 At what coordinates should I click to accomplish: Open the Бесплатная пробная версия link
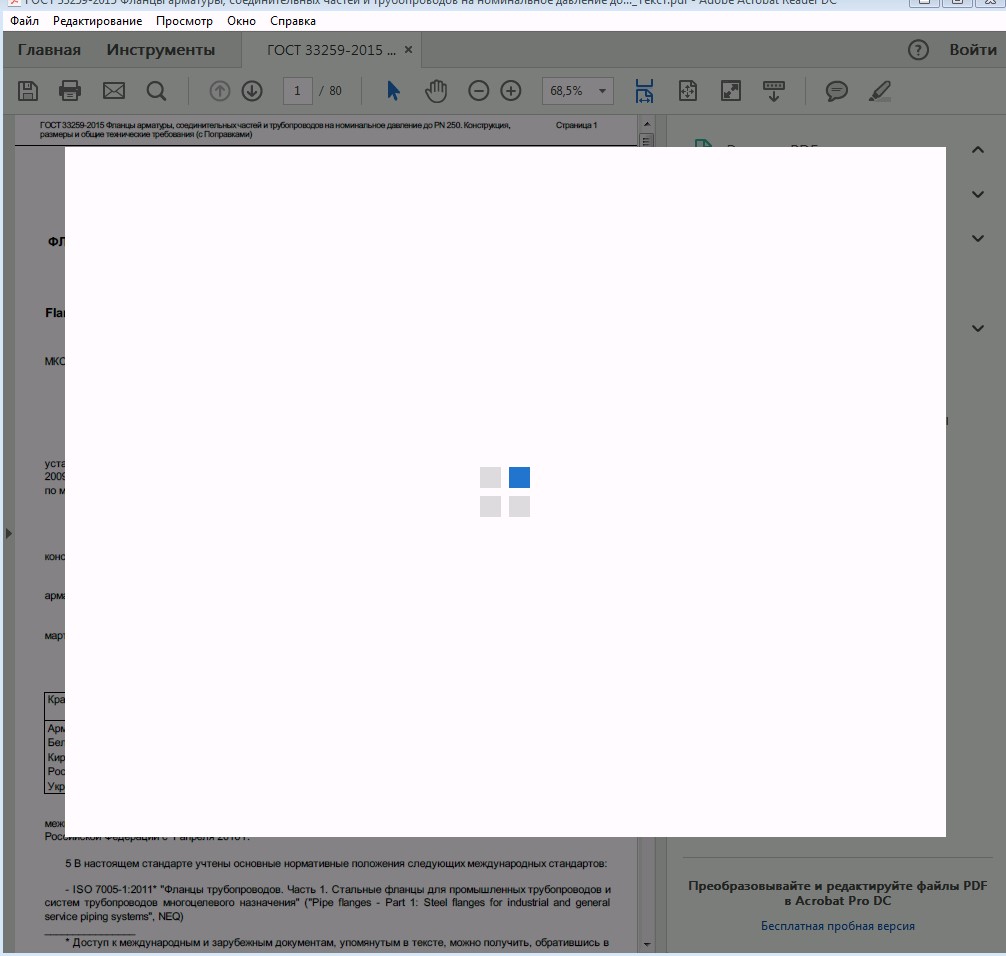837,926
